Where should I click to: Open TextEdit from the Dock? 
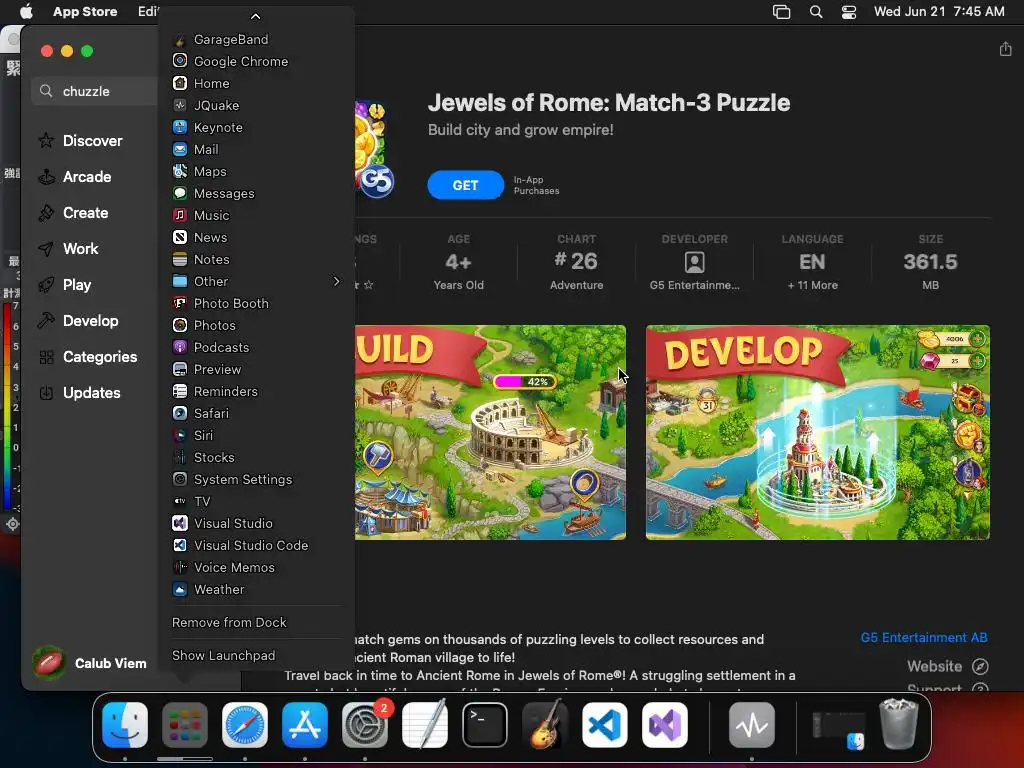click(425, 724)
